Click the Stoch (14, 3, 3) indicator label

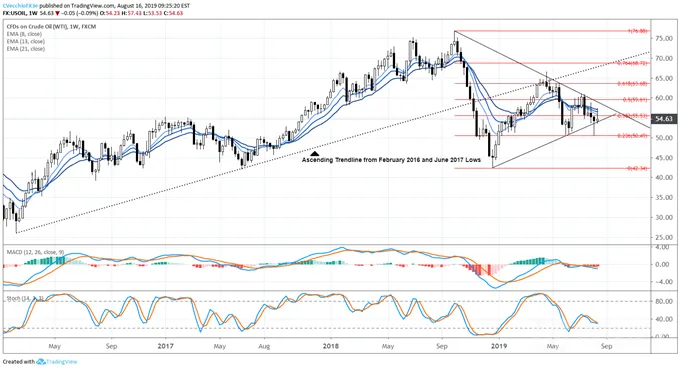coord(25,298)
